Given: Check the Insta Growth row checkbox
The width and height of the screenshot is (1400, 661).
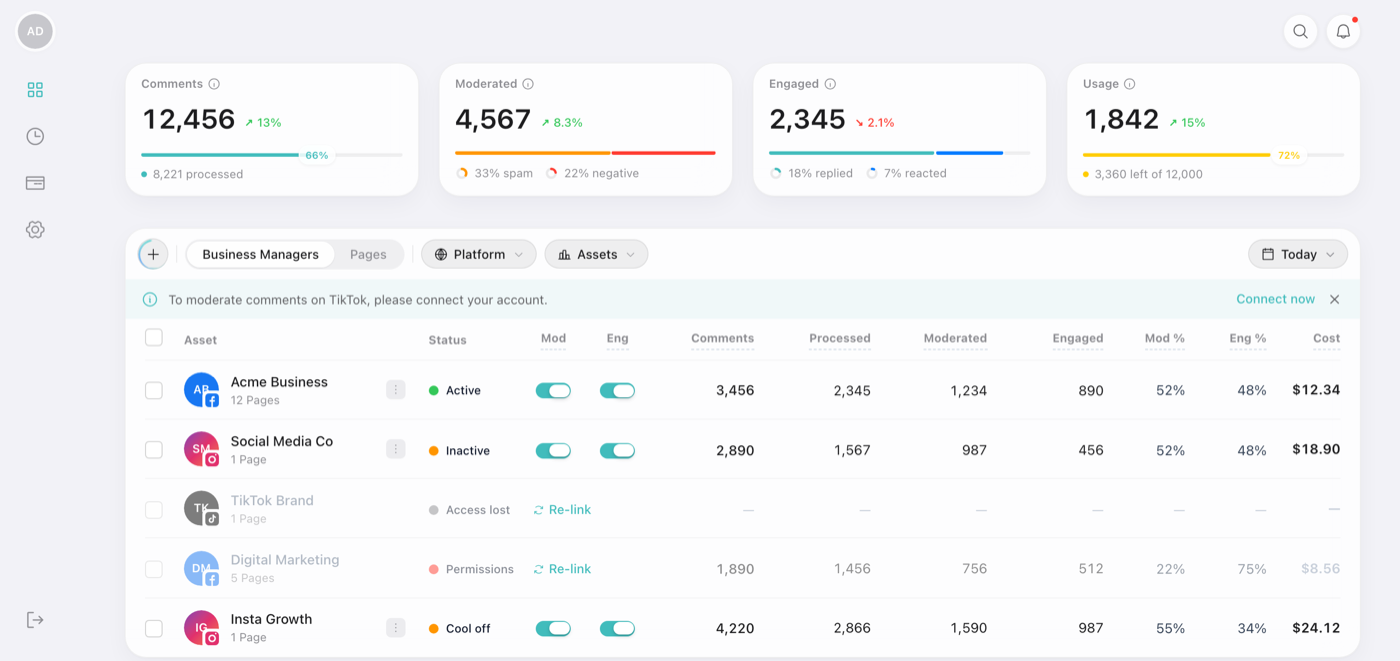Looking at the screenshot, I should click(x=154, y=628).
